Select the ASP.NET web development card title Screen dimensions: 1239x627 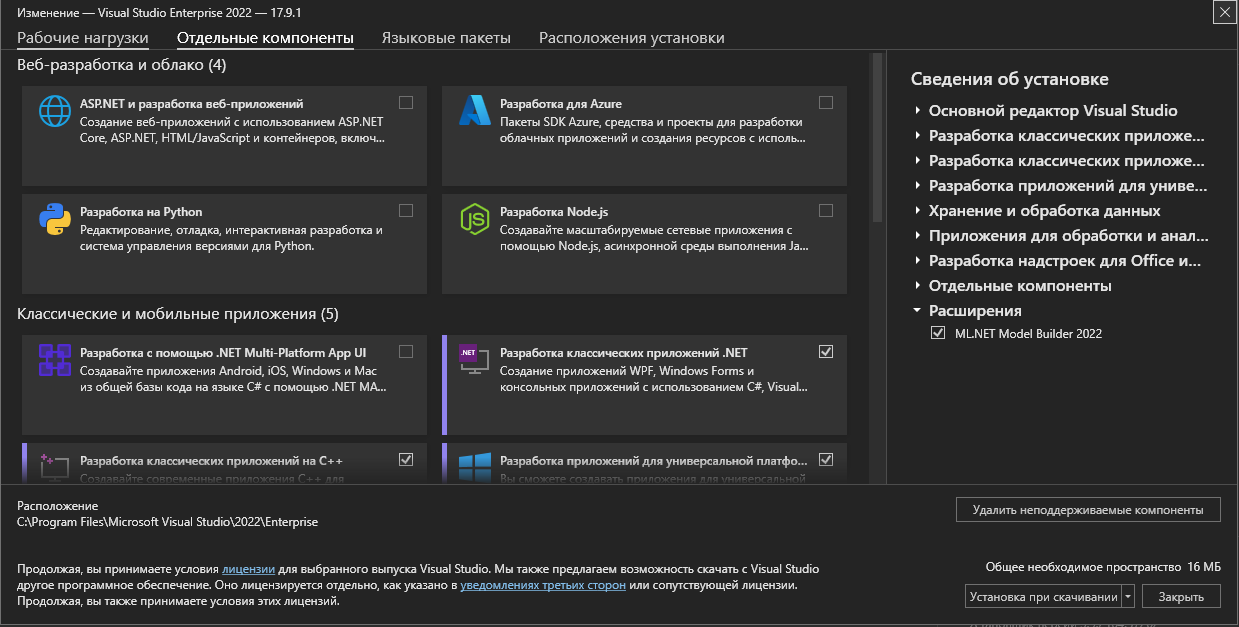(x=191, y=103)
